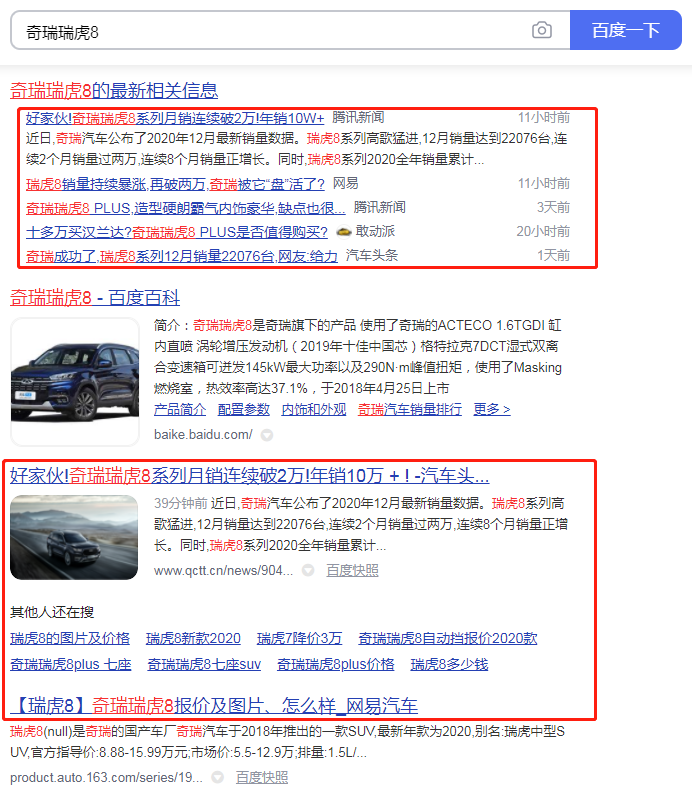Focus the search box containing 奇瑞瑞虎8
Image resolution: width=692 pixels, height=788 pixels.
(290, 30)
